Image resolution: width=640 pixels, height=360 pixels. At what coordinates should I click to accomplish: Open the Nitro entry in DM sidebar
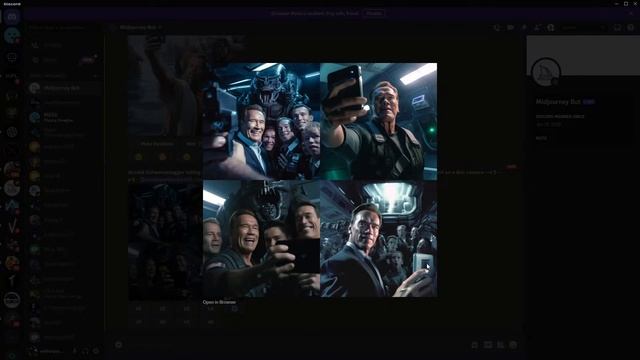click(x=63, y=60)
